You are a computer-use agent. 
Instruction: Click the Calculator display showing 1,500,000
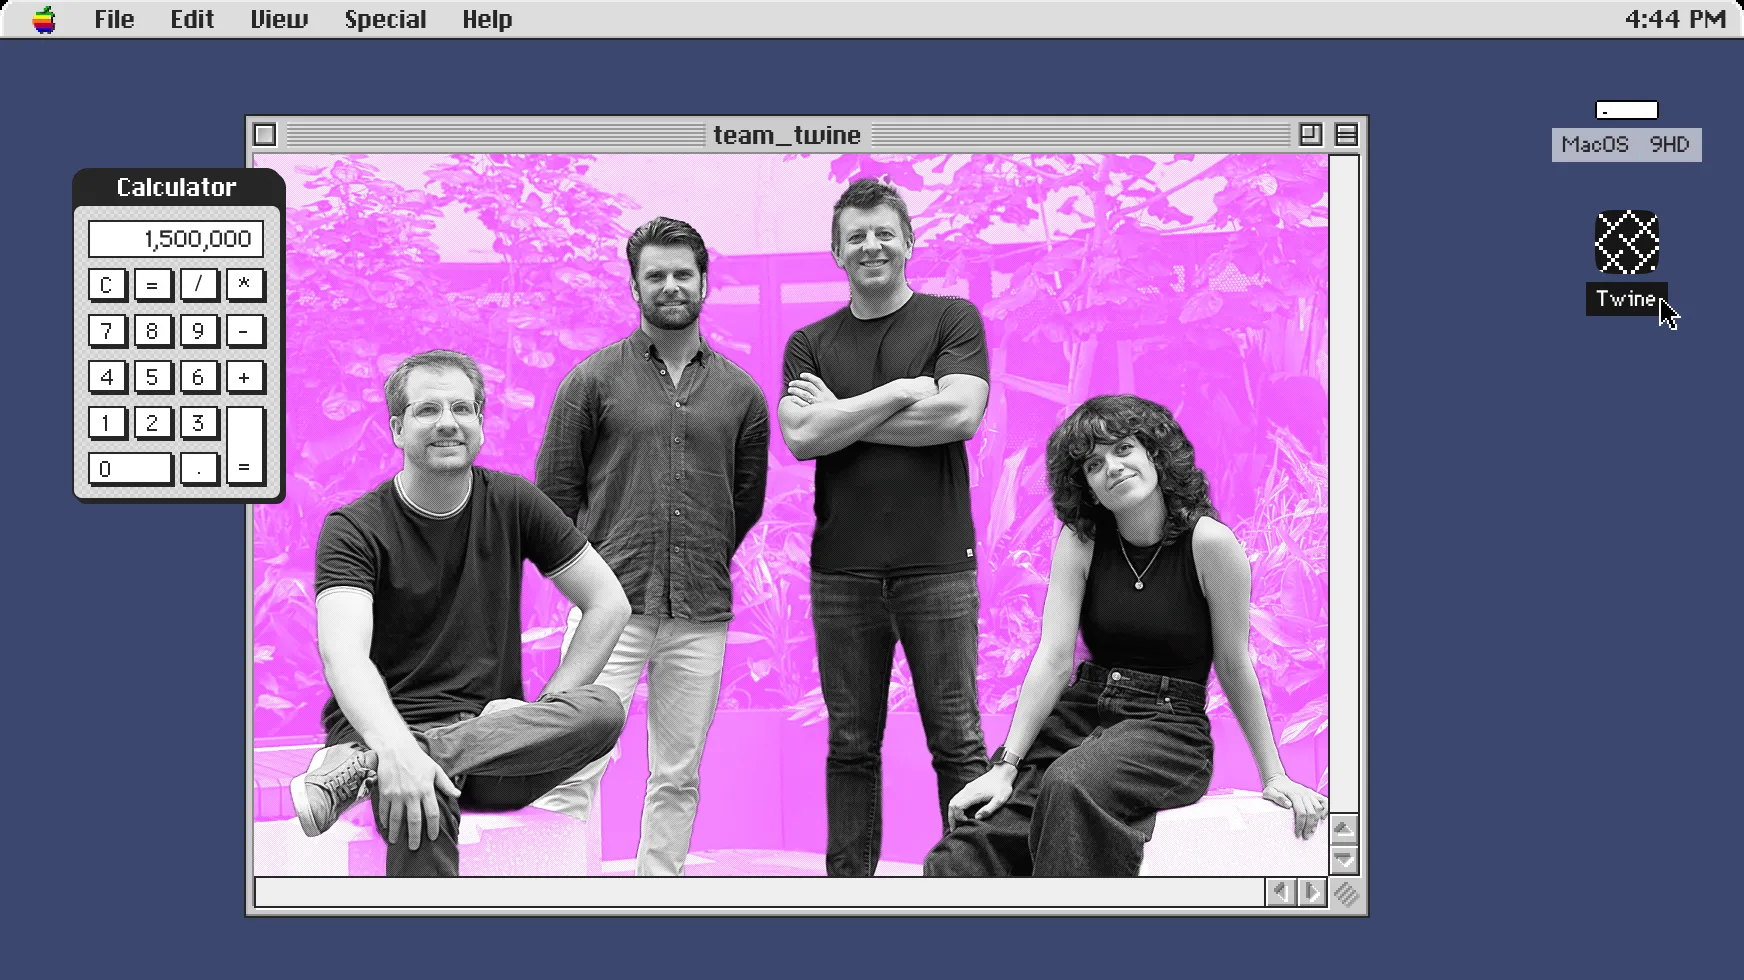pyautogui.click(x=175, y=238)
